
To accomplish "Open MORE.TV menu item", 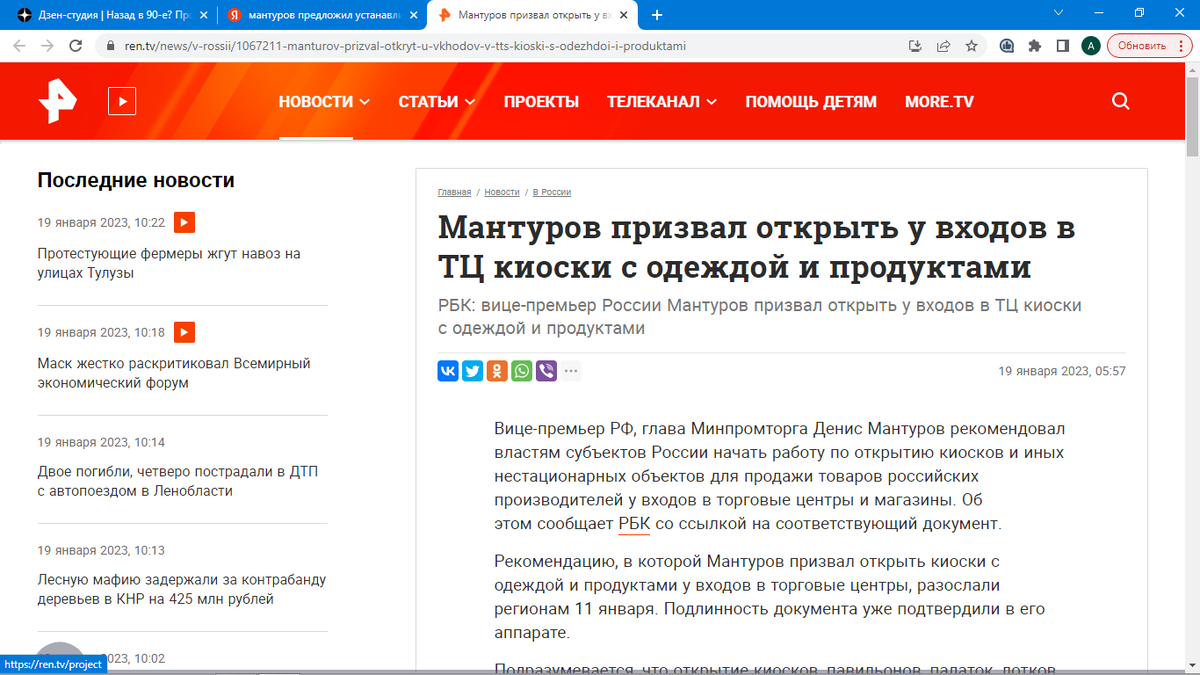I will coord(939,101).
